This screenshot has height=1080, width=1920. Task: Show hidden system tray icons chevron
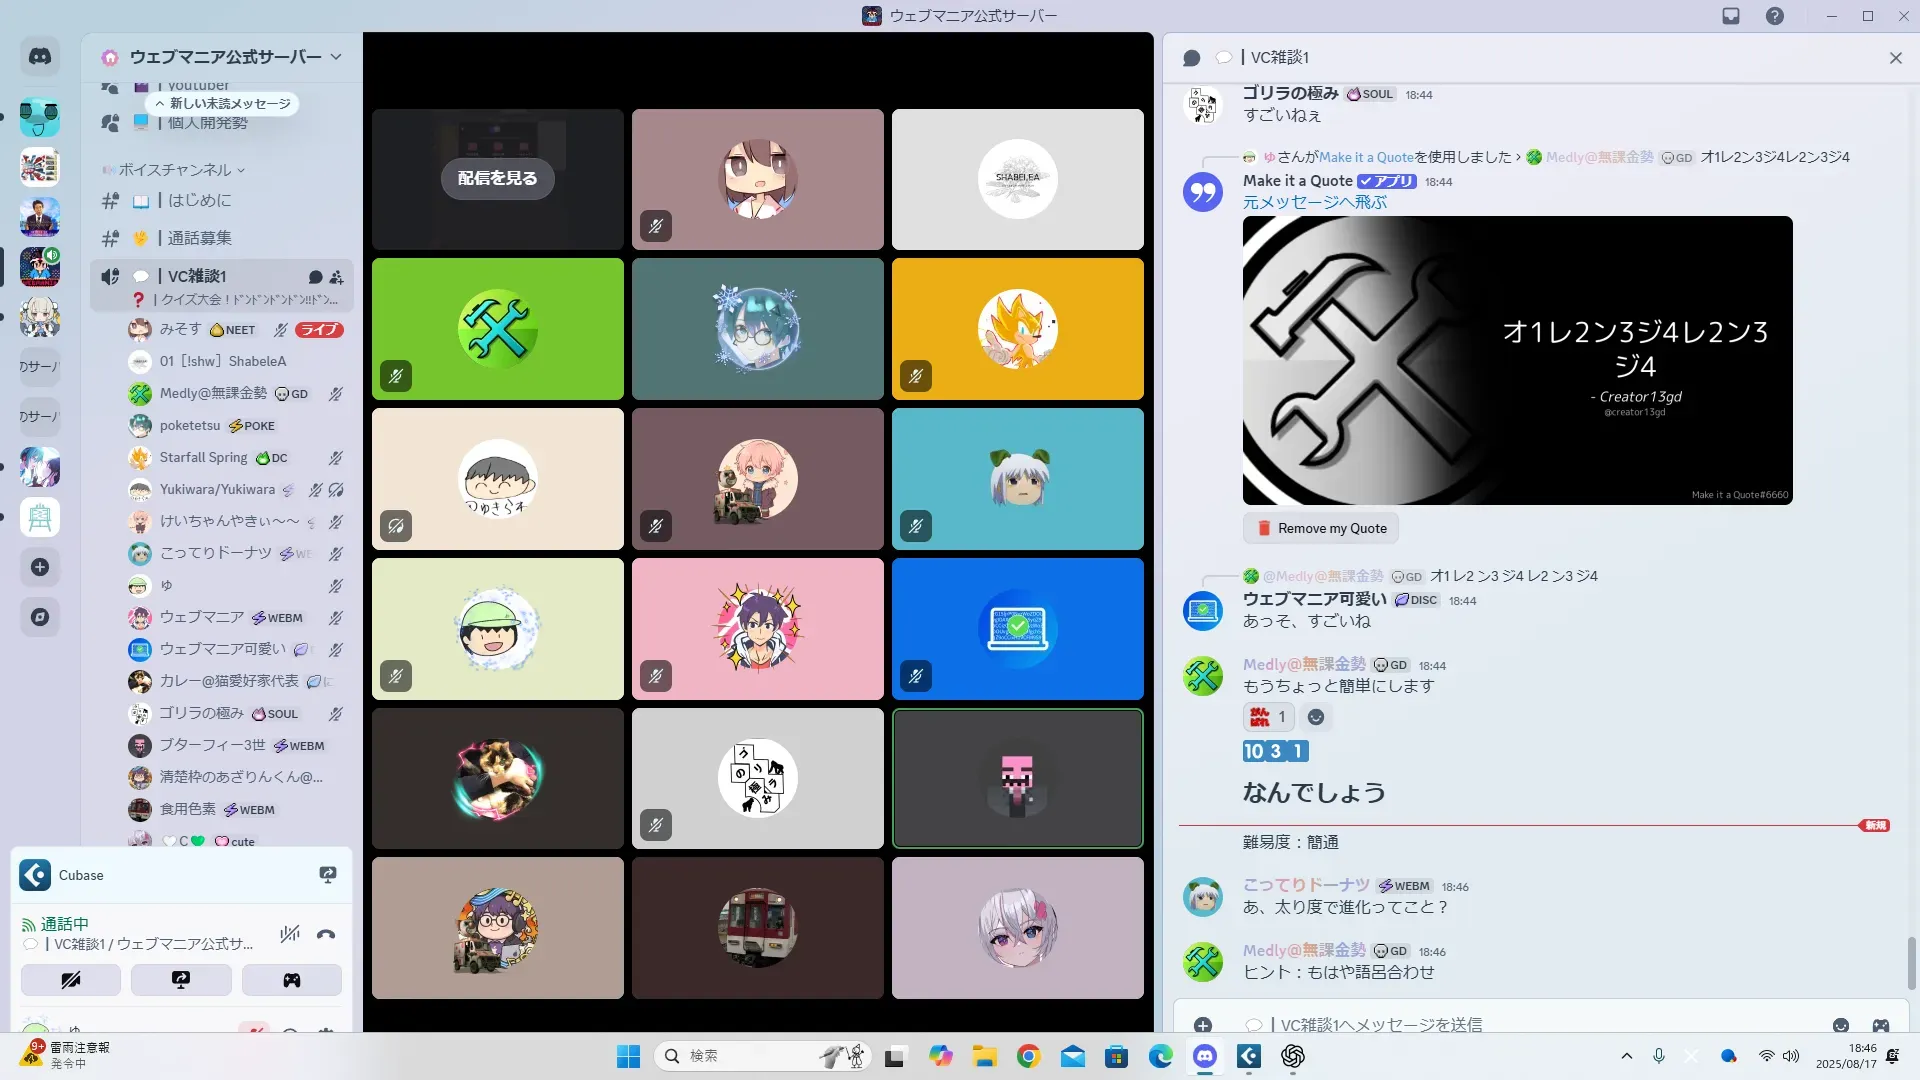[x=1626, y=1056]
